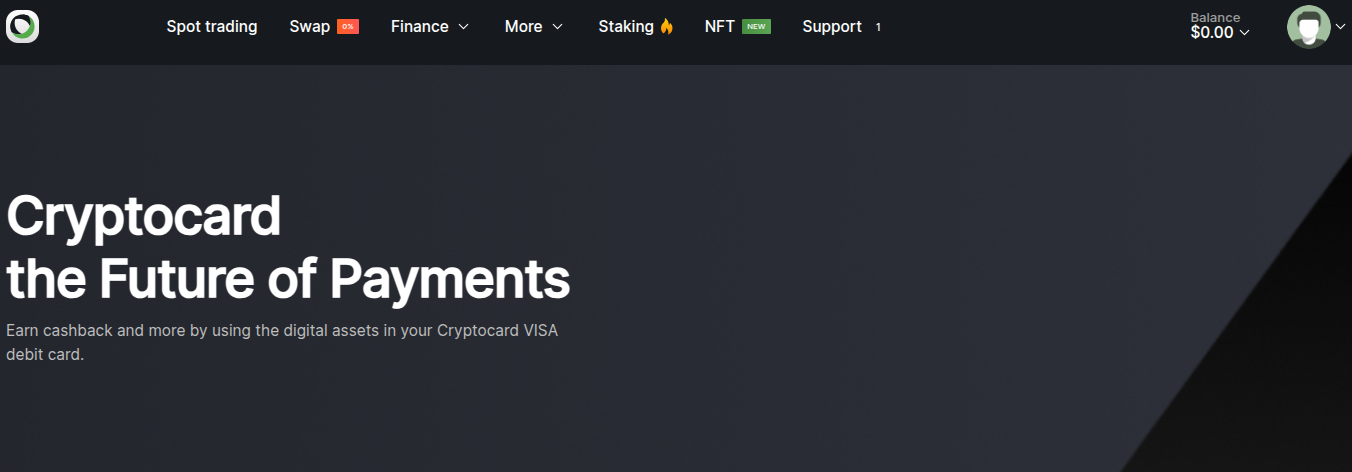Open the NFT page
The image size is (1352, 472).
coord(720,27)
